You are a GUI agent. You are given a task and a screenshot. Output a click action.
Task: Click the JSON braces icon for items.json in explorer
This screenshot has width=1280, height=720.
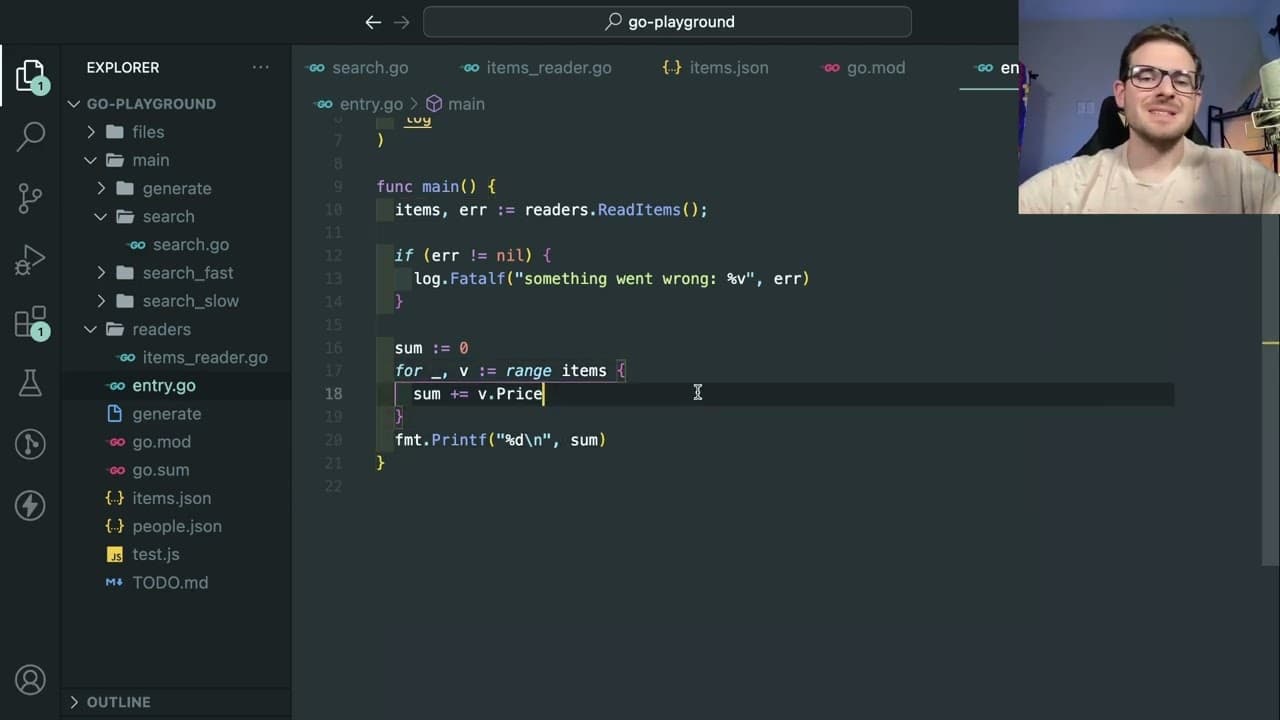(115, 498)
